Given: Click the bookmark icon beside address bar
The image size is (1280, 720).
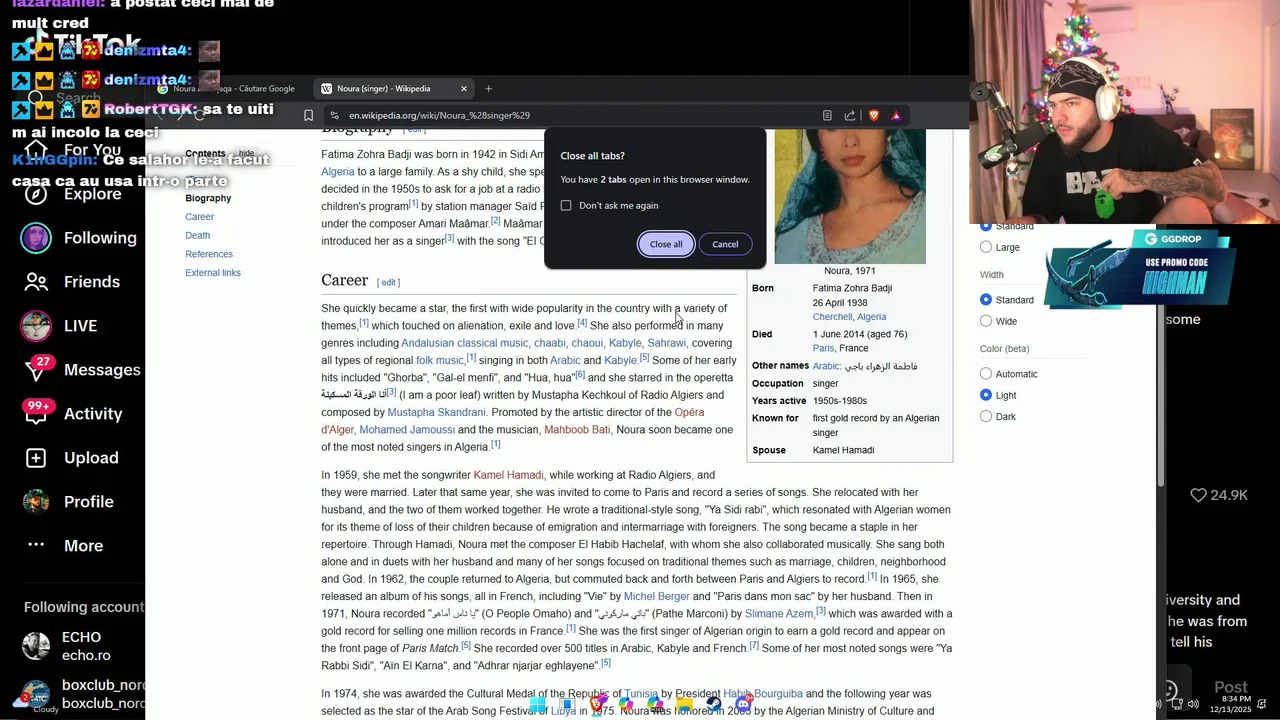Looking at the screenshot, I should pos(308,115).
